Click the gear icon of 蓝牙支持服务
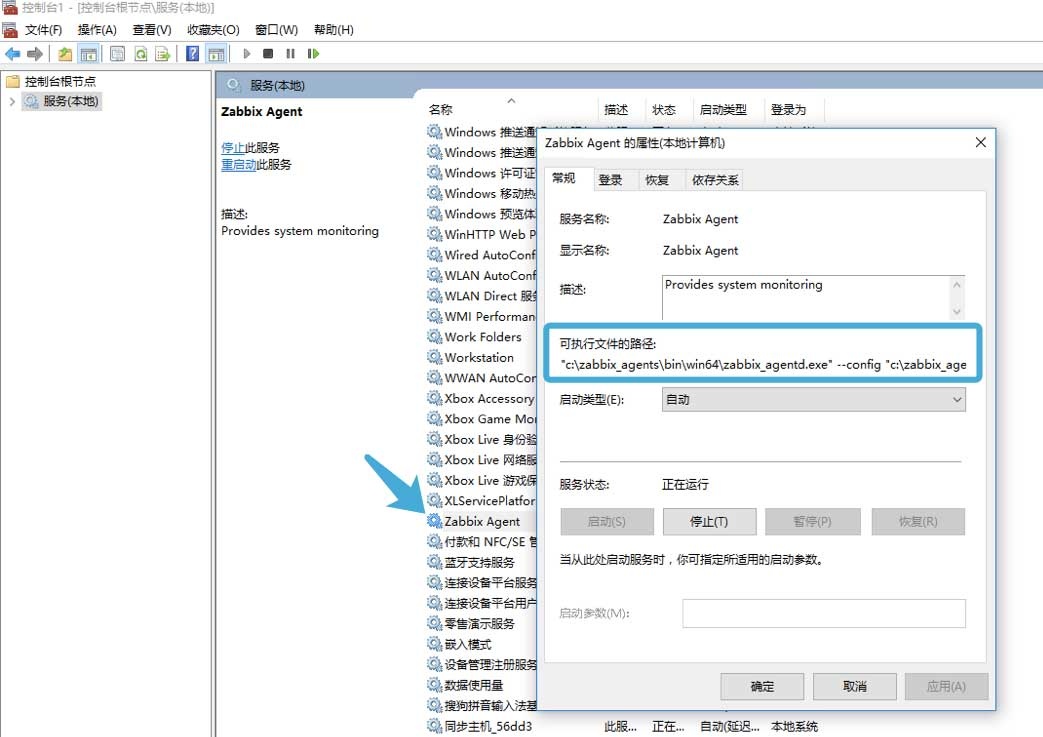The image size is (1043, 737). click(x=434, y=562)
